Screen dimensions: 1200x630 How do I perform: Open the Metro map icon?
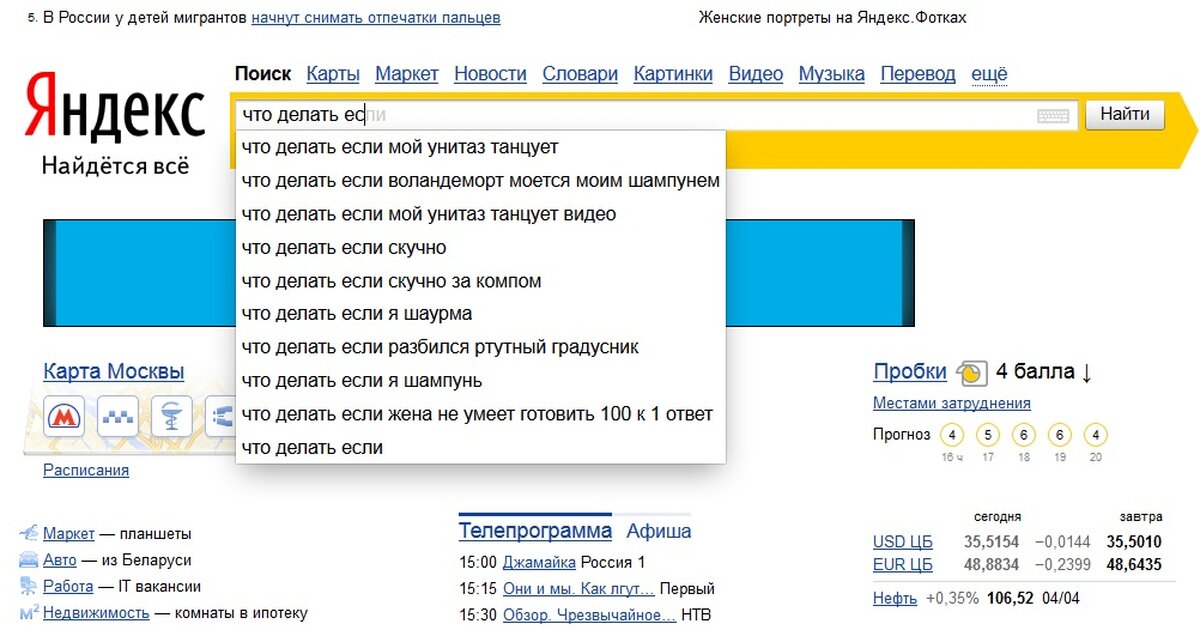[66, 417]
